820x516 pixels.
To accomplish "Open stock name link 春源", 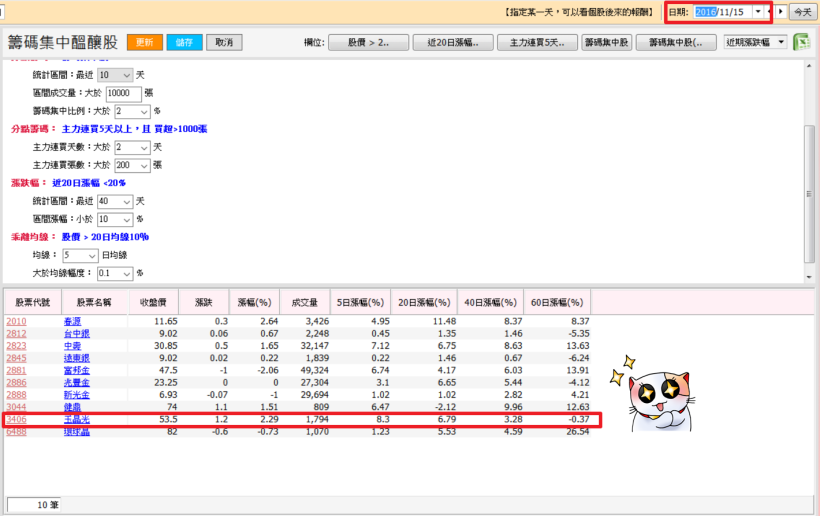I will pos(73,322).
